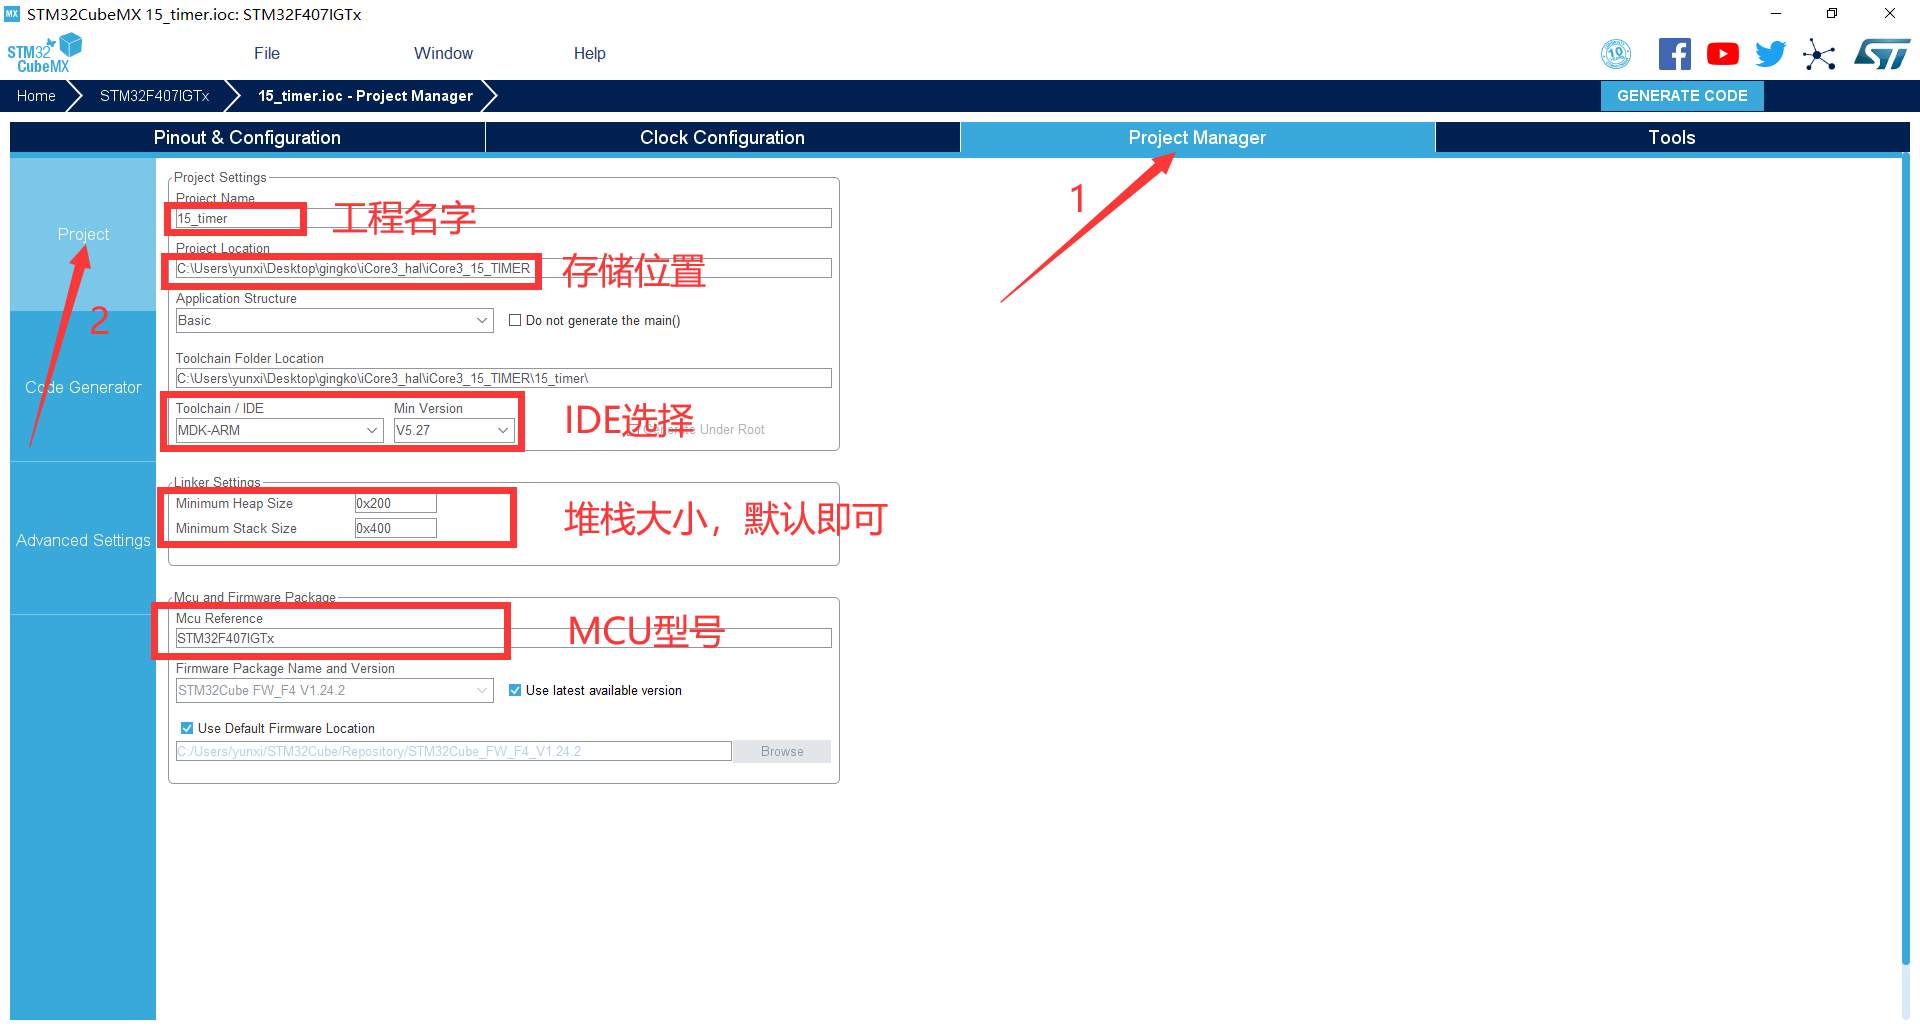Click the STM32CubeMX title bar app icon
Screen dimensions: 1920x1030
coord(12,14)
